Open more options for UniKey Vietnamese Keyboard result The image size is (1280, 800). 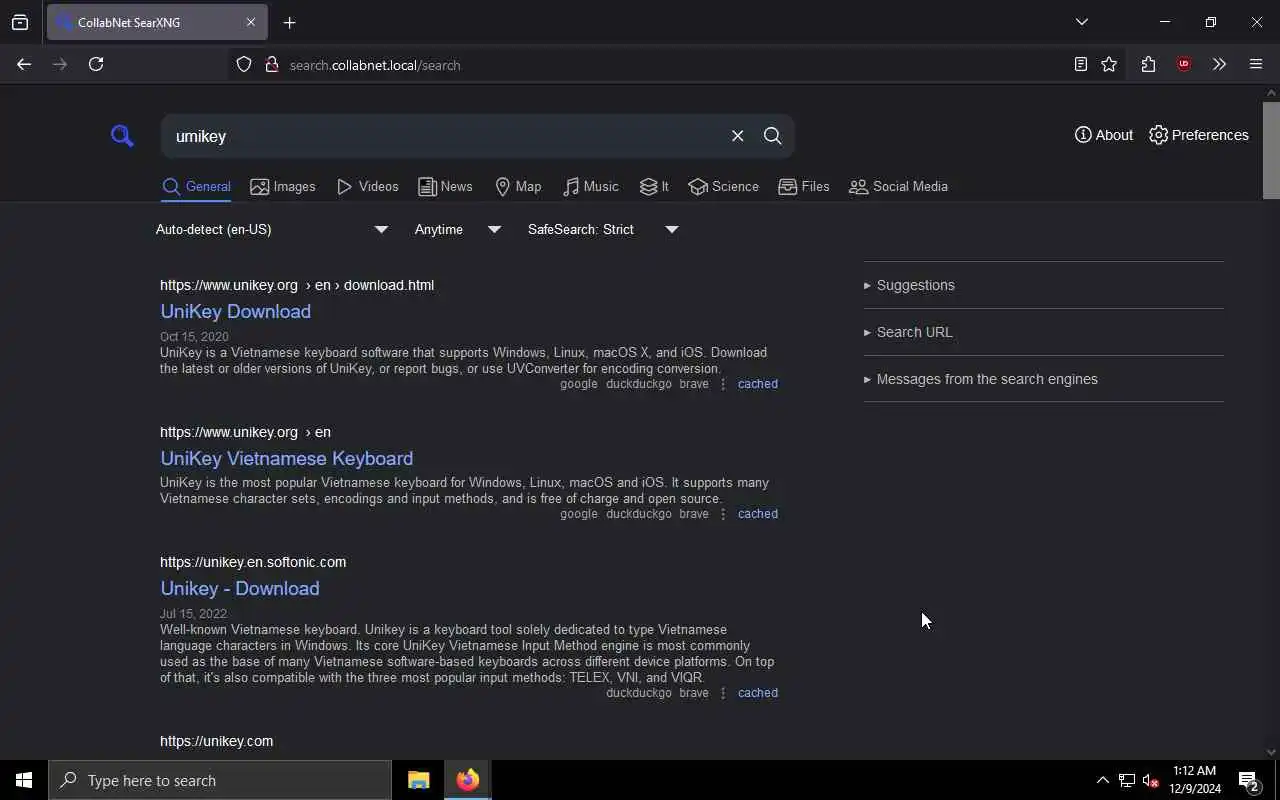pyautogui.click(x=723, y=514)
